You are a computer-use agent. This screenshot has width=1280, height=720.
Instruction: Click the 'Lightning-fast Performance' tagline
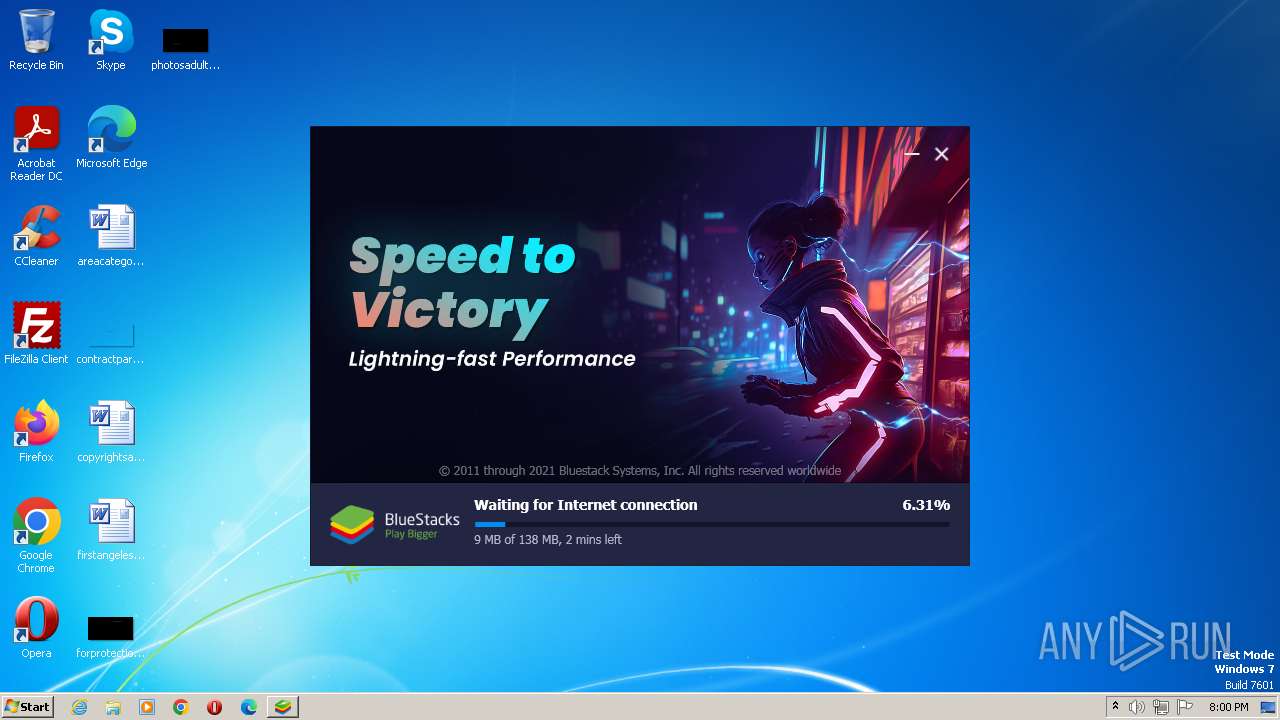[492, 359]
